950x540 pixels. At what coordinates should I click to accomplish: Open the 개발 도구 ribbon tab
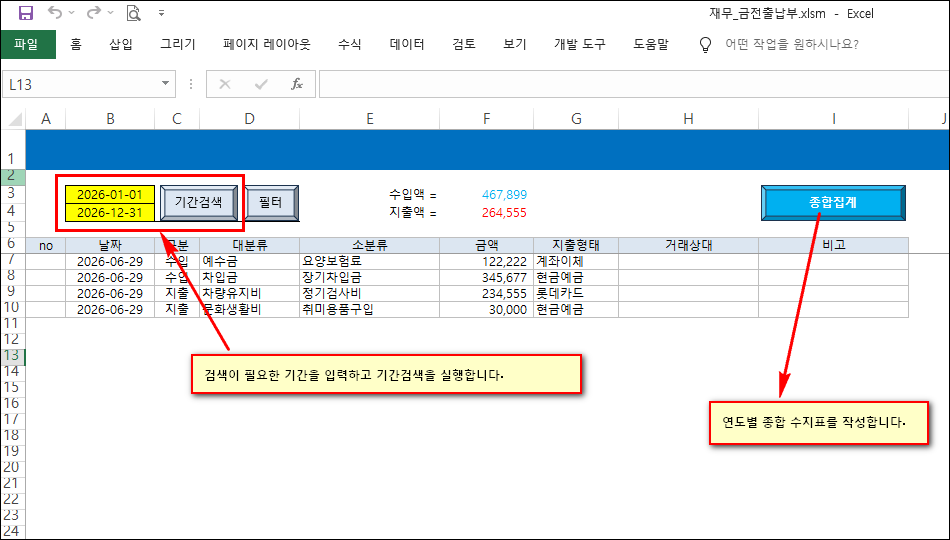click(579, 44)
